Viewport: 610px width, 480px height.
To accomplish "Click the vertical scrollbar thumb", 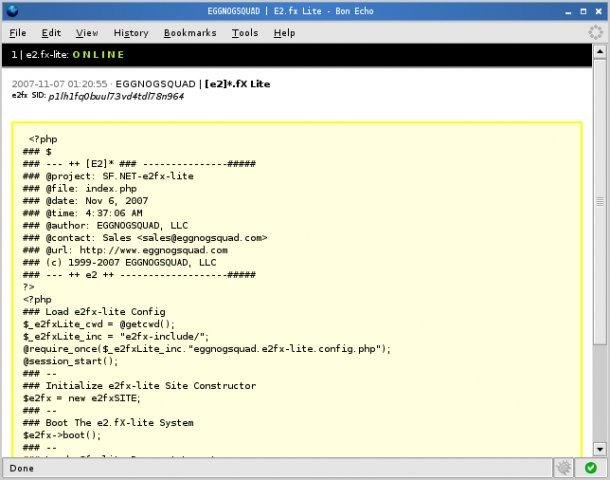I will coord(600,201).
